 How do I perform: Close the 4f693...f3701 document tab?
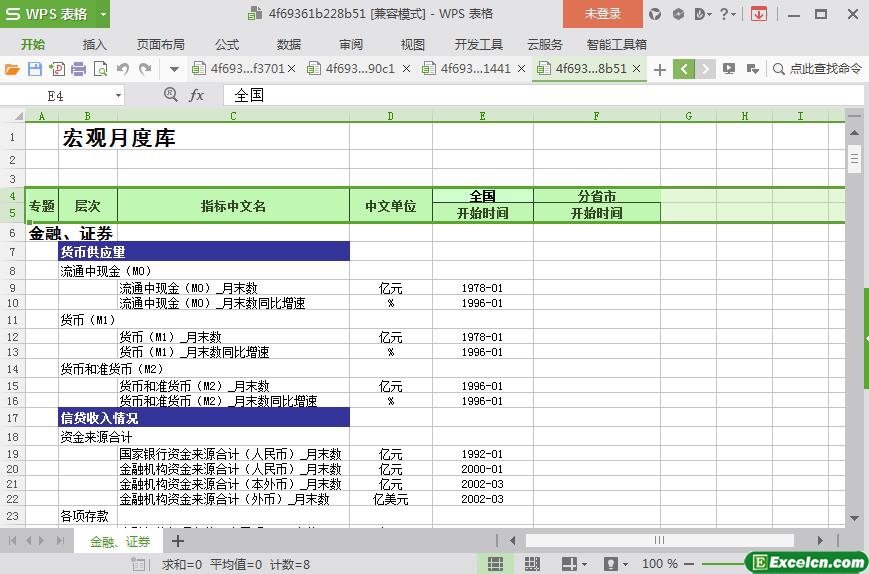[292, 69]
